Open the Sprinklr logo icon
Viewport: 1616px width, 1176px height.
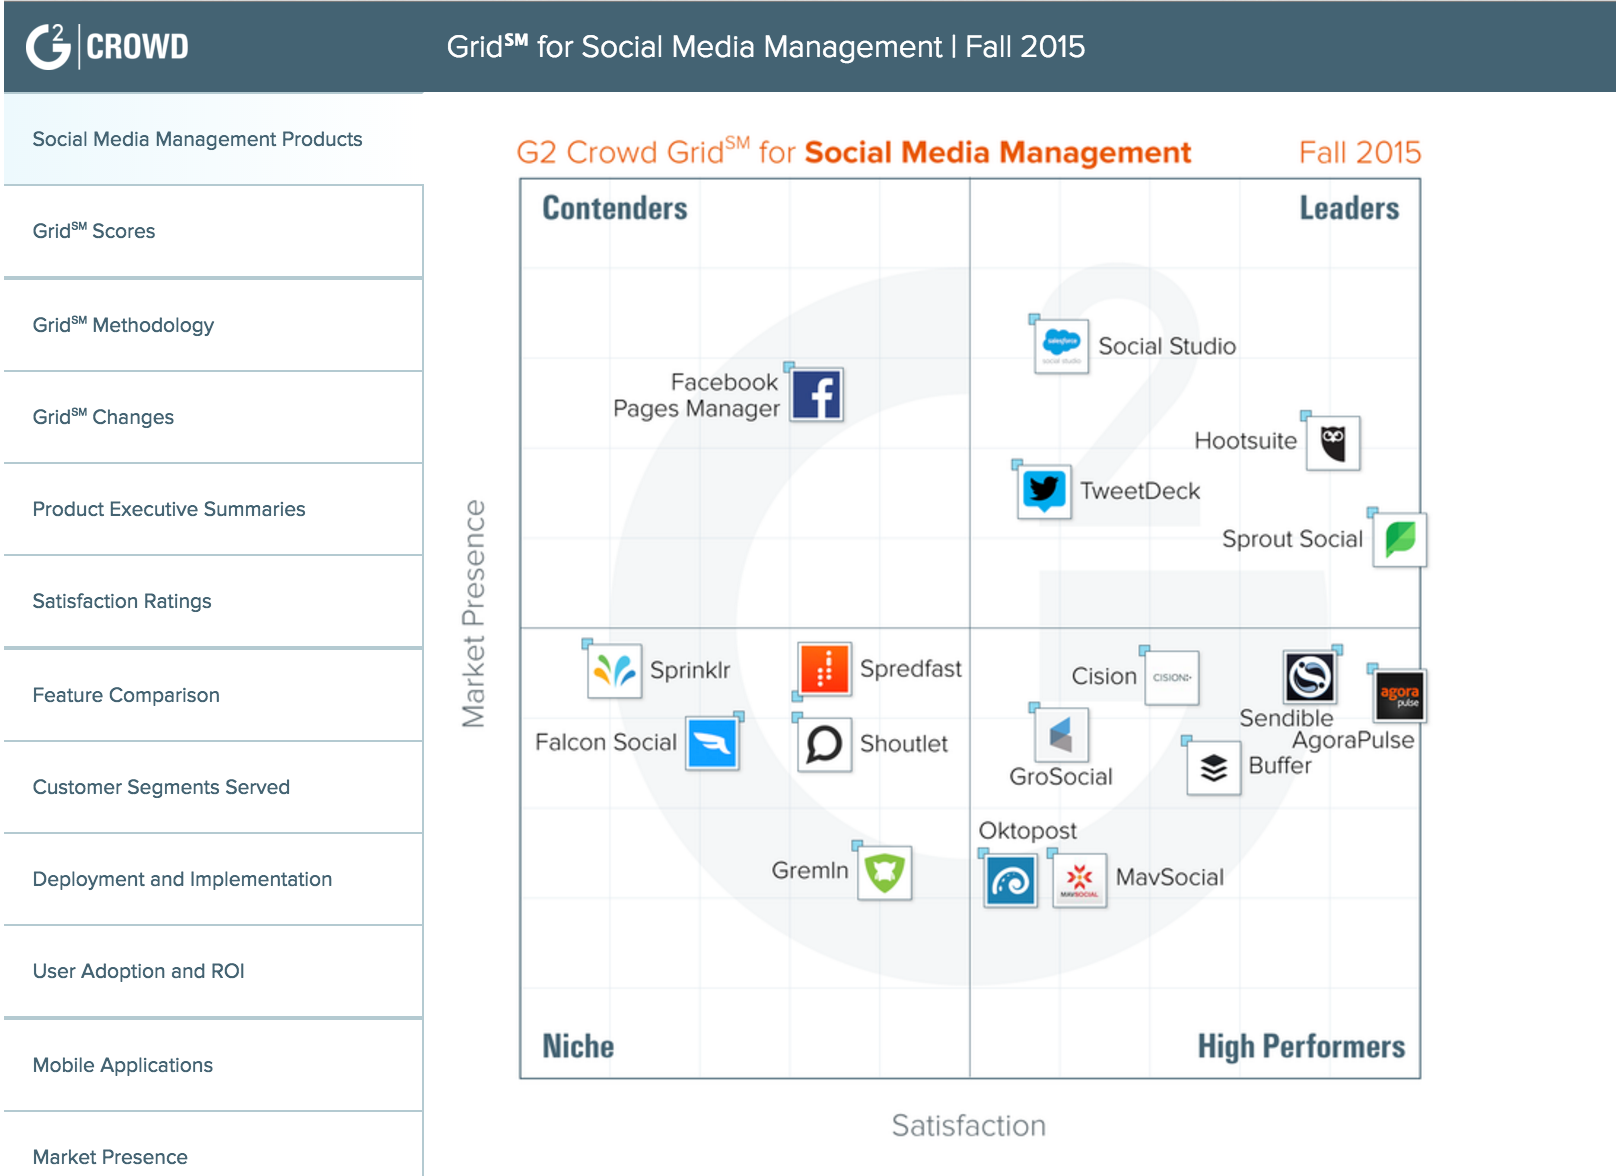614,670
